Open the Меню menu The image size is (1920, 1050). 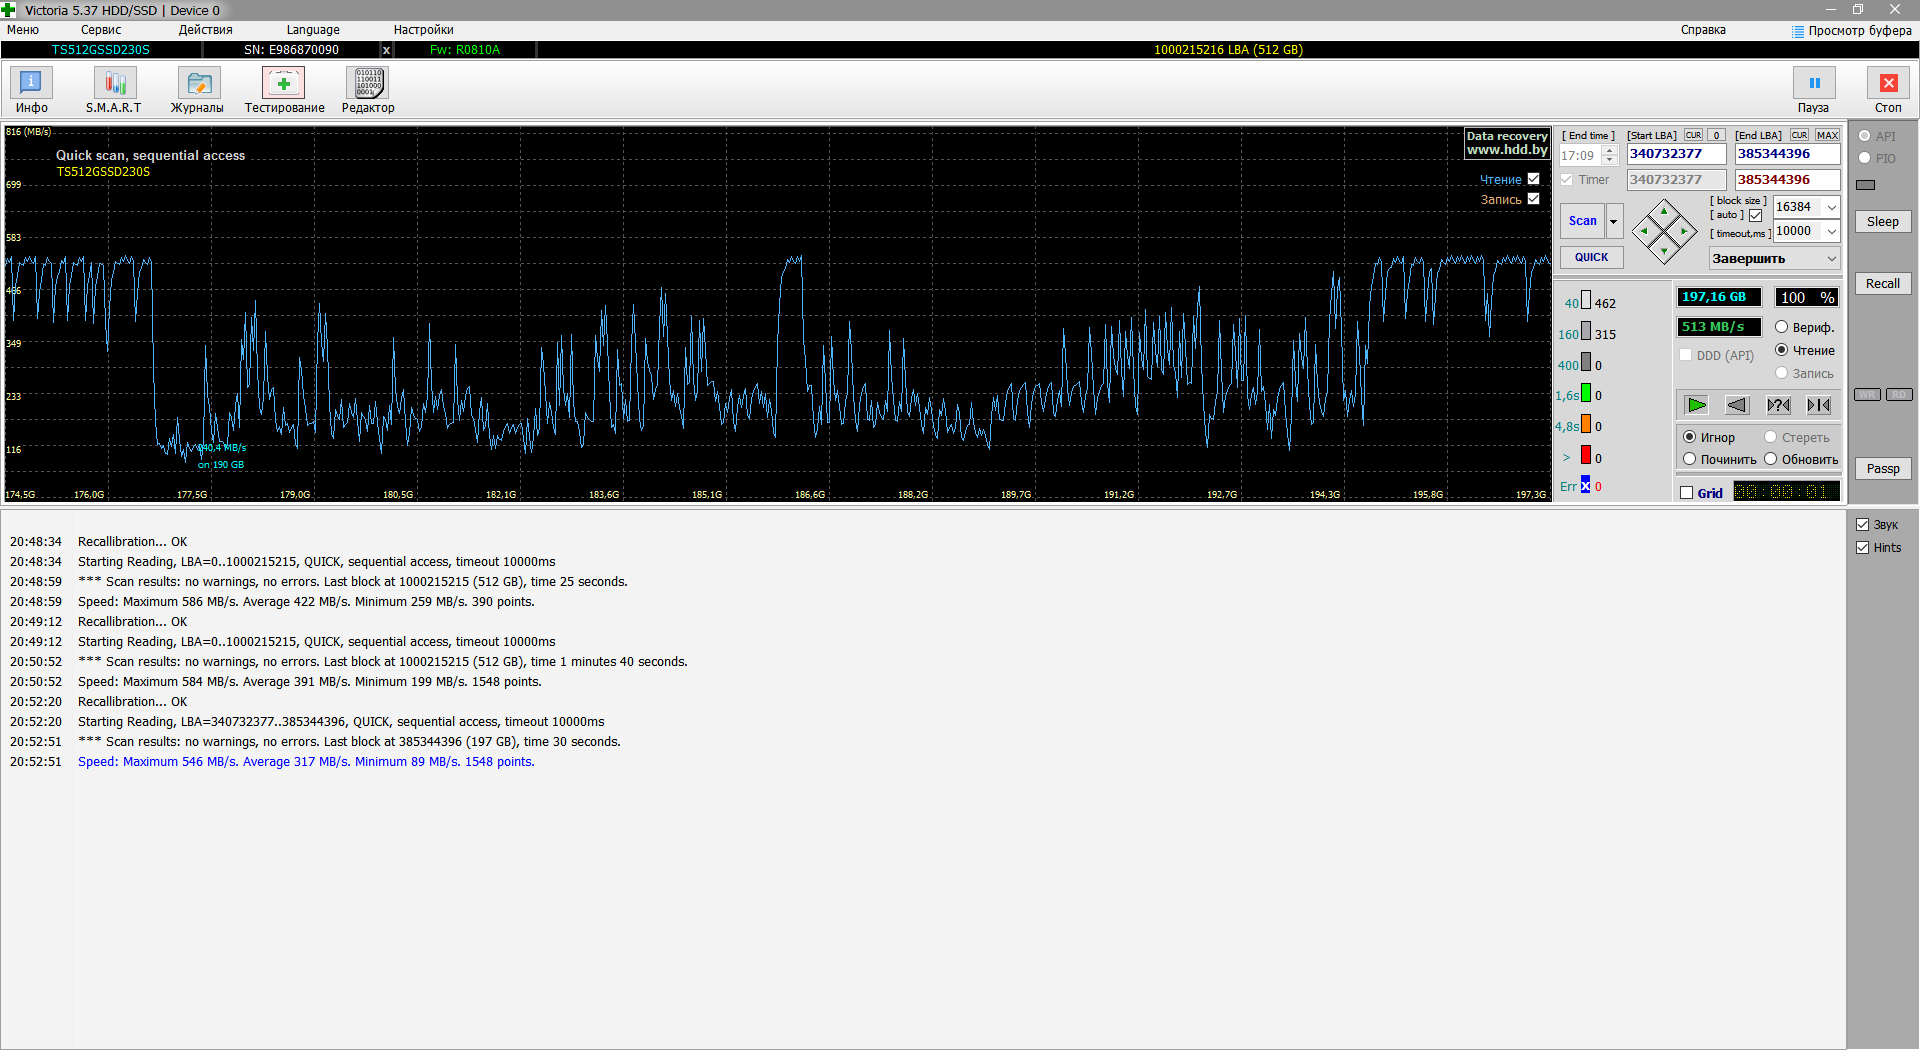(23, 30)
